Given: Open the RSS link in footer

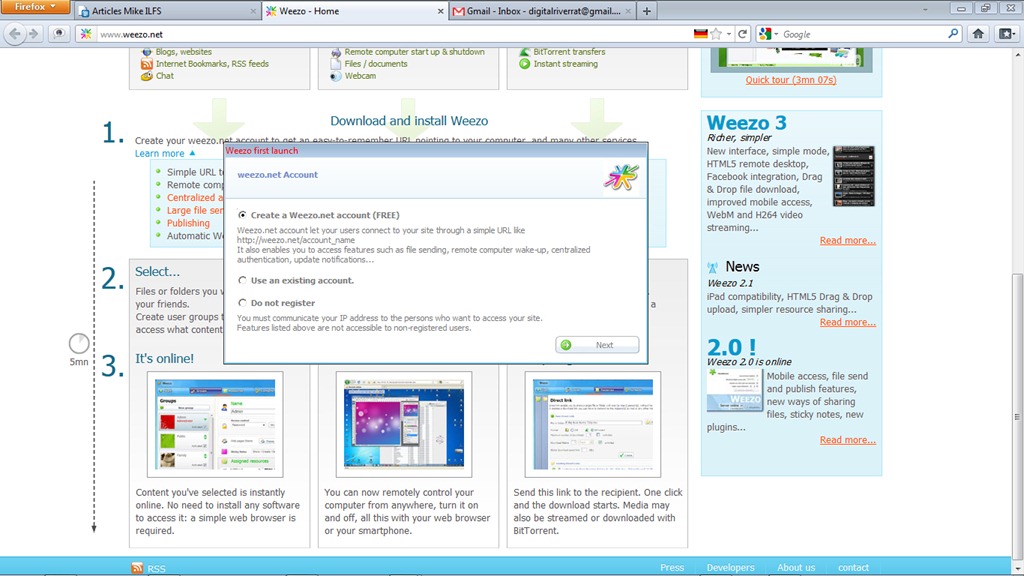Looking at the screenshot, I should (156, 568).
